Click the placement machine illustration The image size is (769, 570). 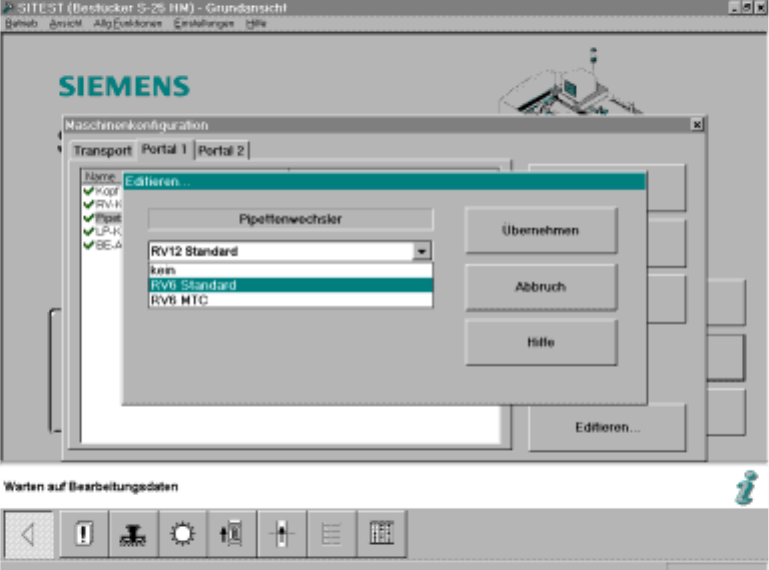pyautogui.click(x=569, y=83)
